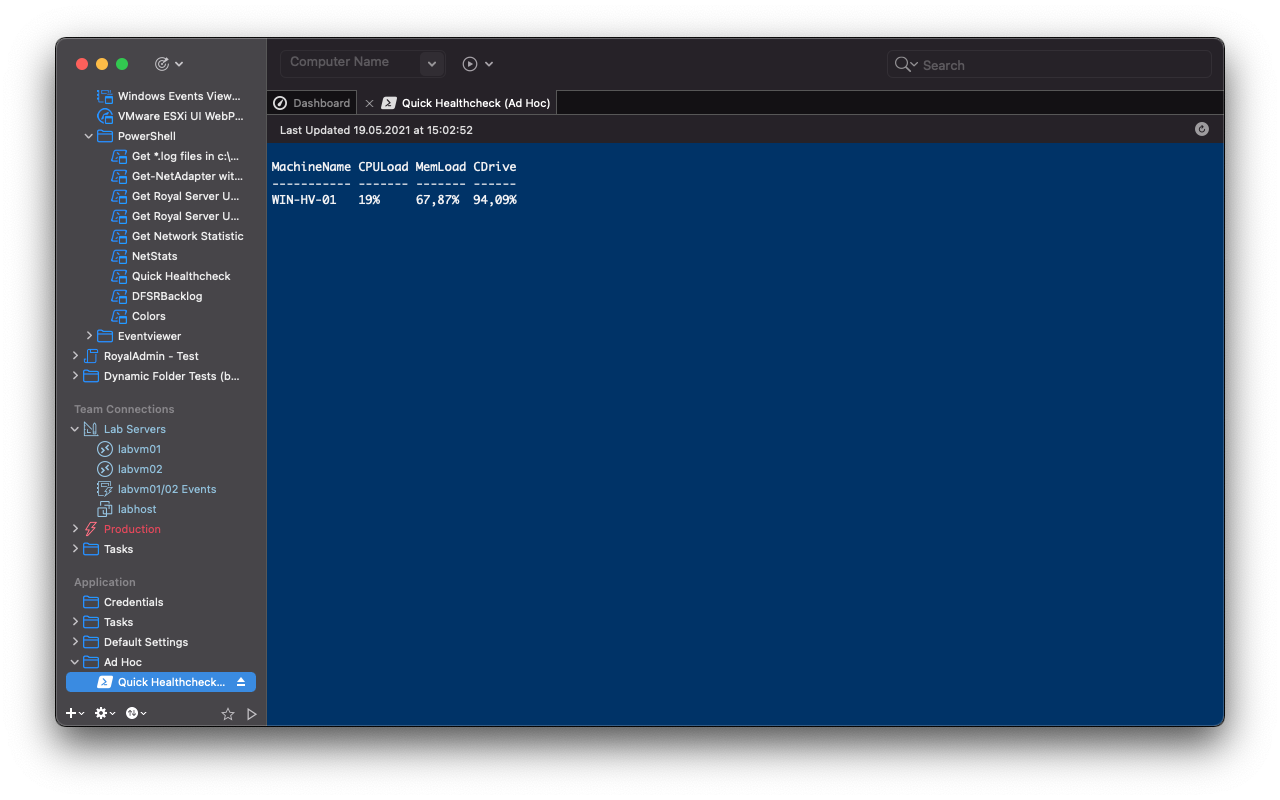This screenshot has height=800, width=1280.
Task: Select the NetStats PowerShell task icon
Action: tap(120, 256)
